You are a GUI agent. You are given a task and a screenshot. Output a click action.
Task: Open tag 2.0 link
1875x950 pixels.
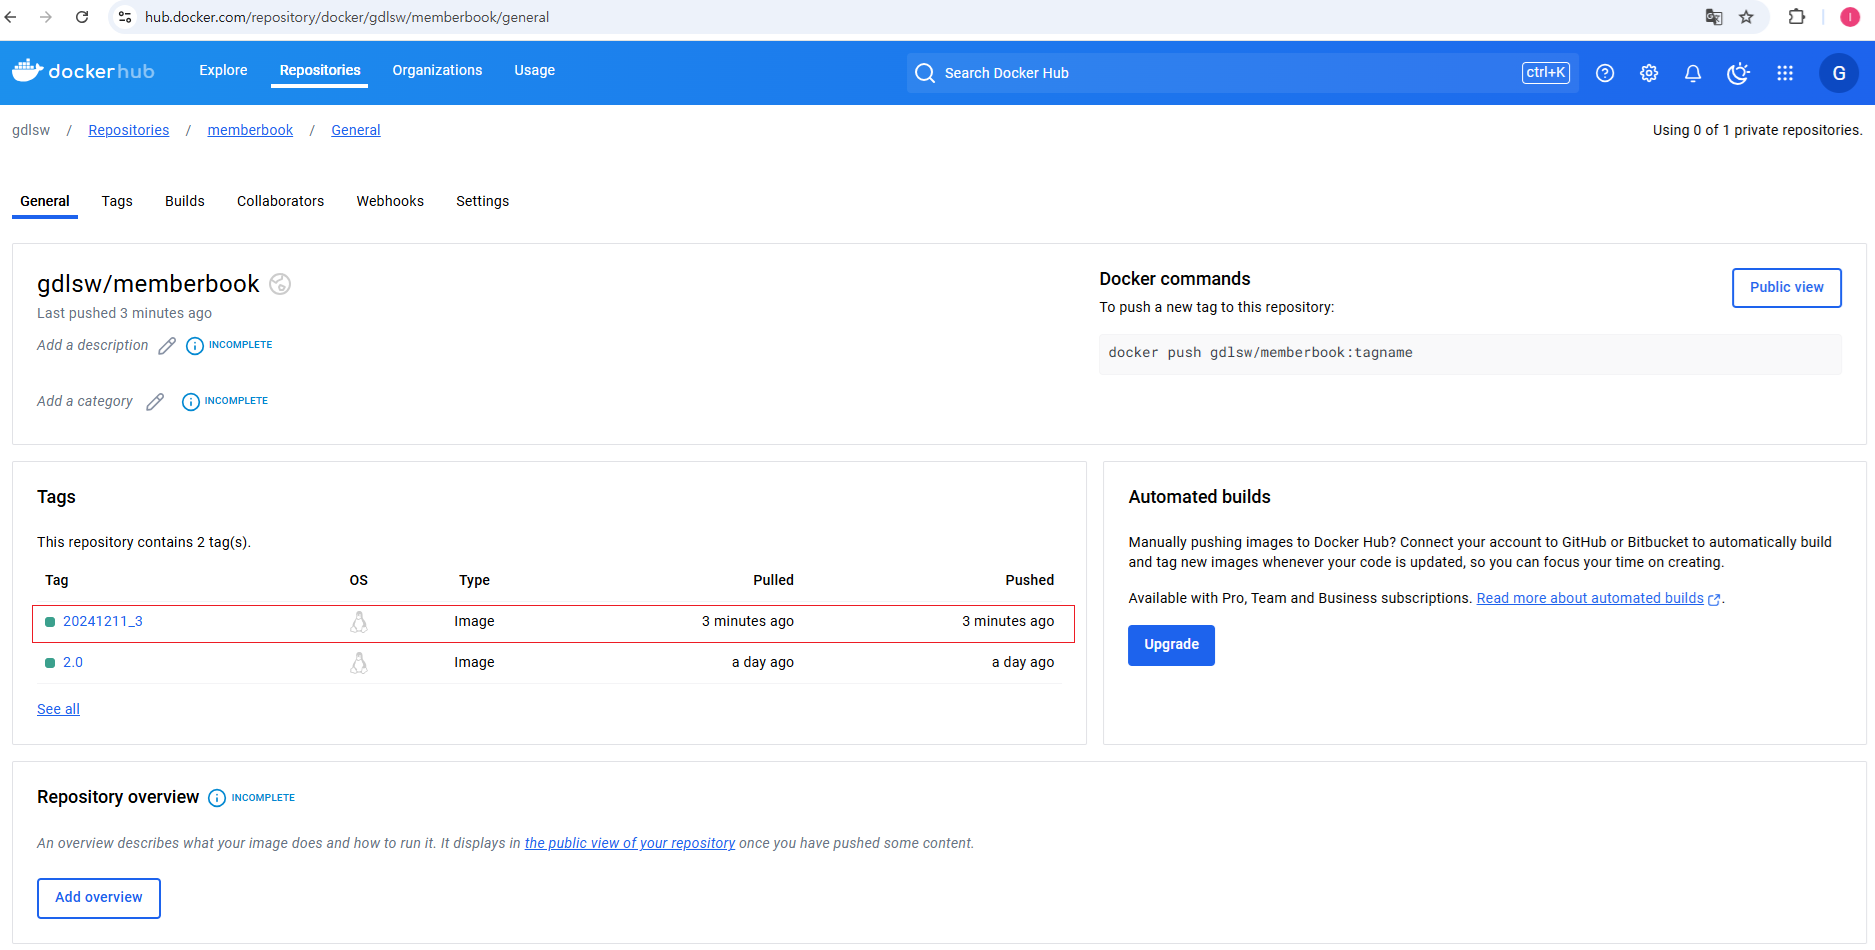[x=73, y=663]
